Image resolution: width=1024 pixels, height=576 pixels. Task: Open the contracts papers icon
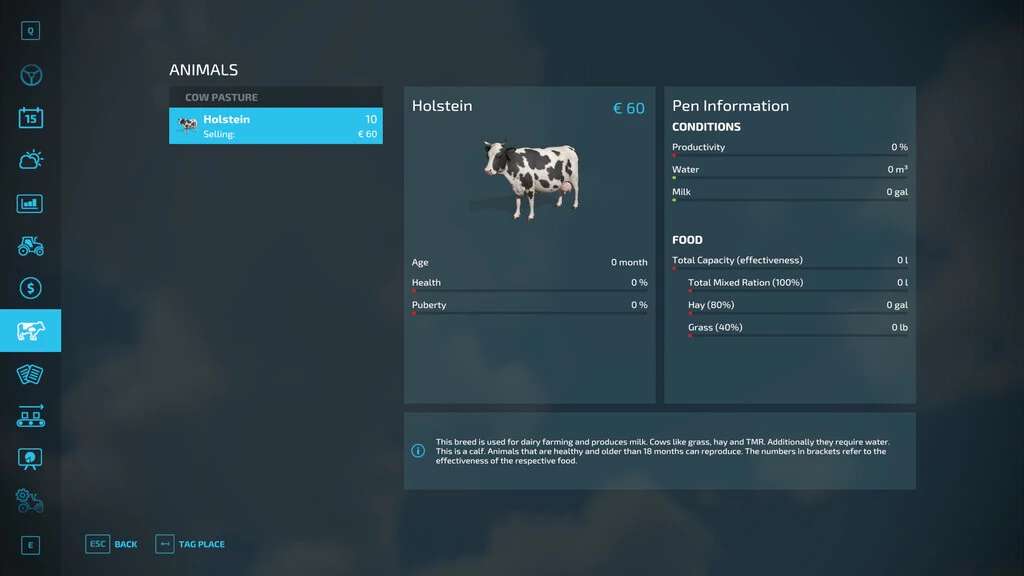[x=30, y=373]
